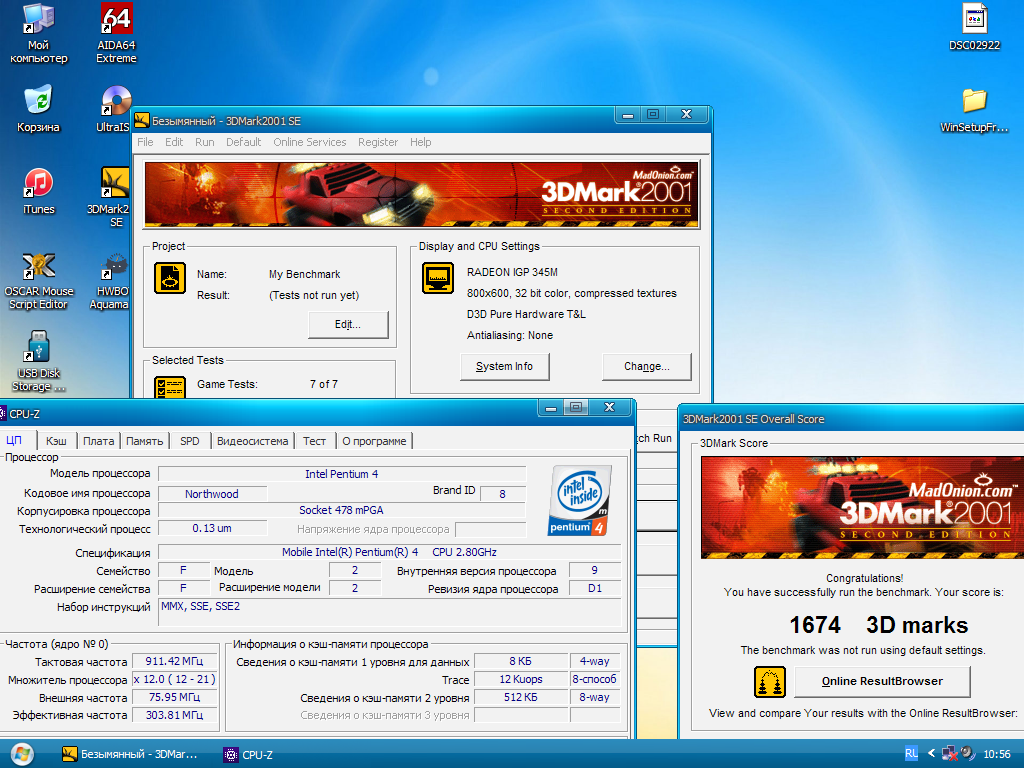Switch to the Память tab in CPU-Z
1024x768 pixels.
click(x=144, y=441)
